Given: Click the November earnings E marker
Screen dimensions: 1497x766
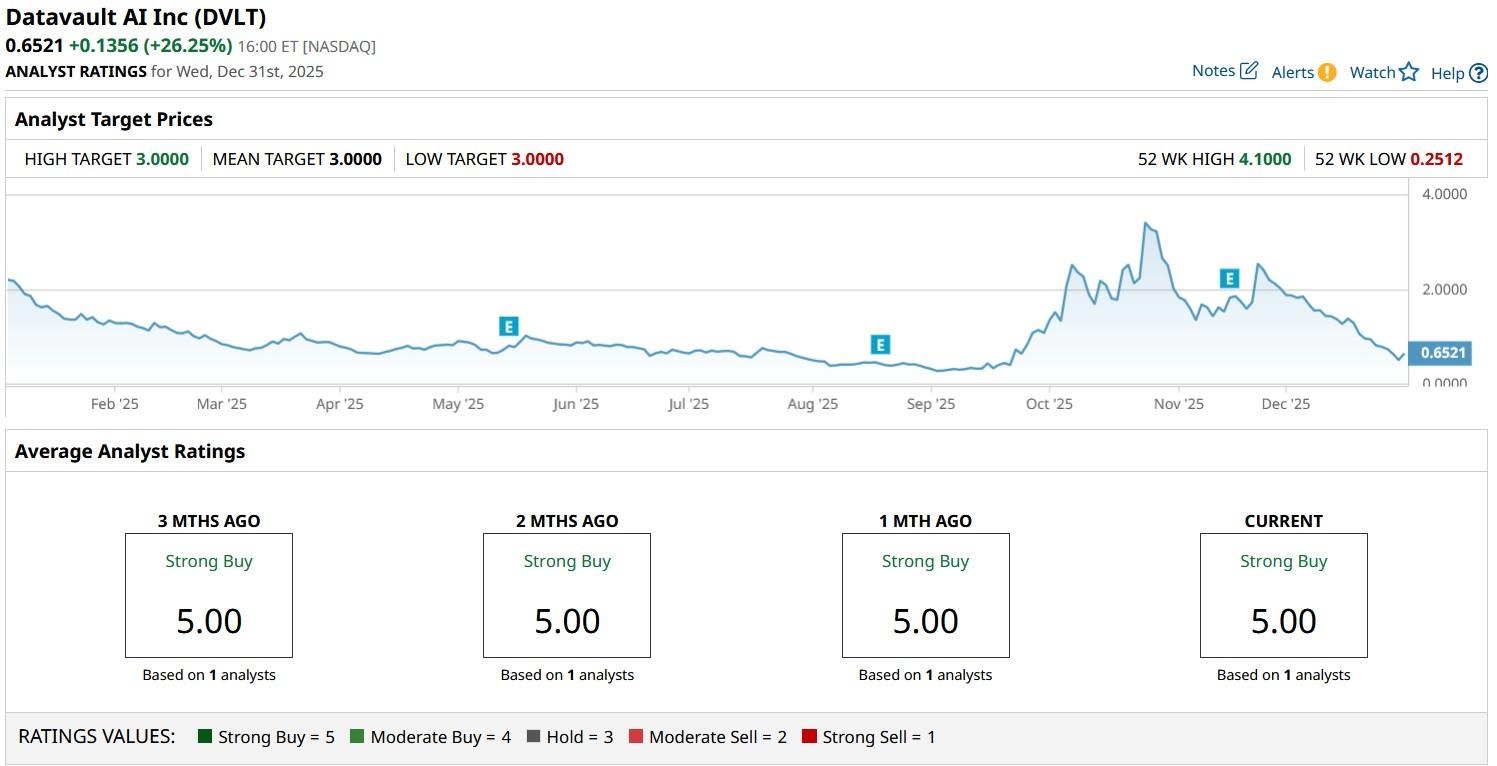Looking at the screenshot, I should 1229,279.
